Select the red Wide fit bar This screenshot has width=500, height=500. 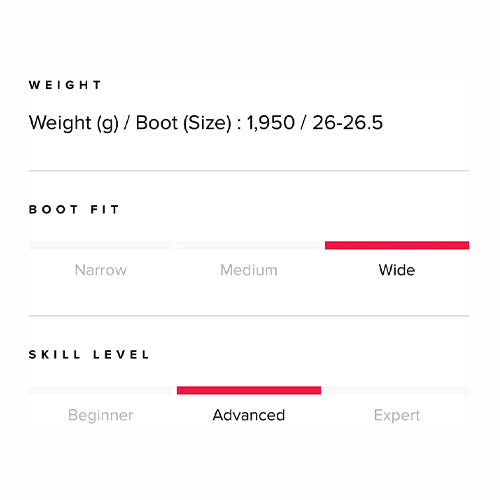(397, 245)
